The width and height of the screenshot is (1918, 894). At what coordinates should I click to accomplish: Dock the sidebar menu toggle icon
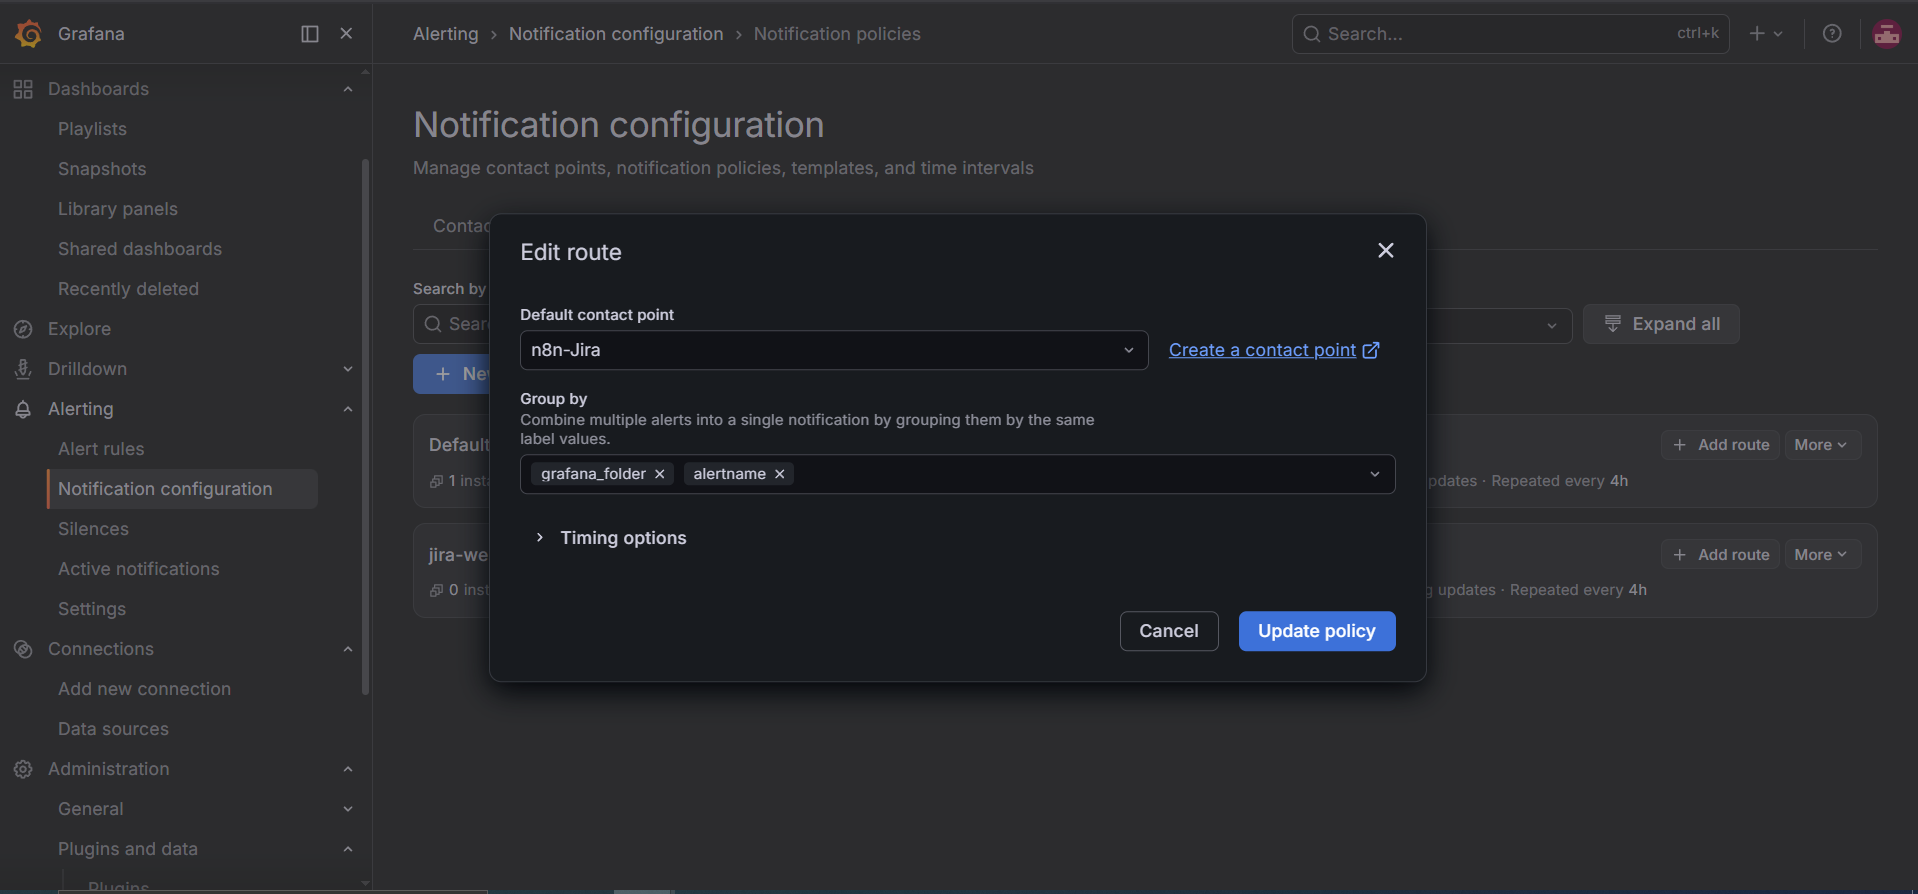tap(310, 34)
